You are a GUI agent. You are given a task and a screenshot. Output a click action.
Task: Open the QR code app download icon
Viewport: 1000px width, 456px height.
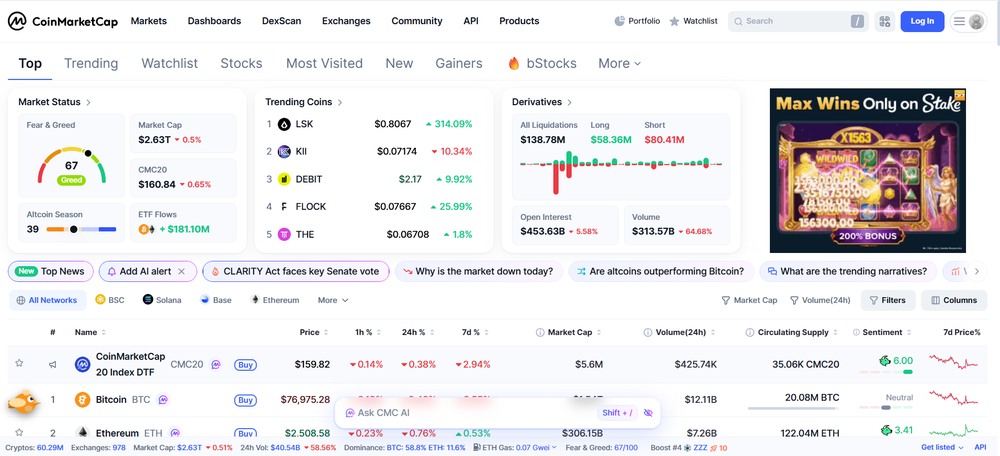click(x=884, y=21)
